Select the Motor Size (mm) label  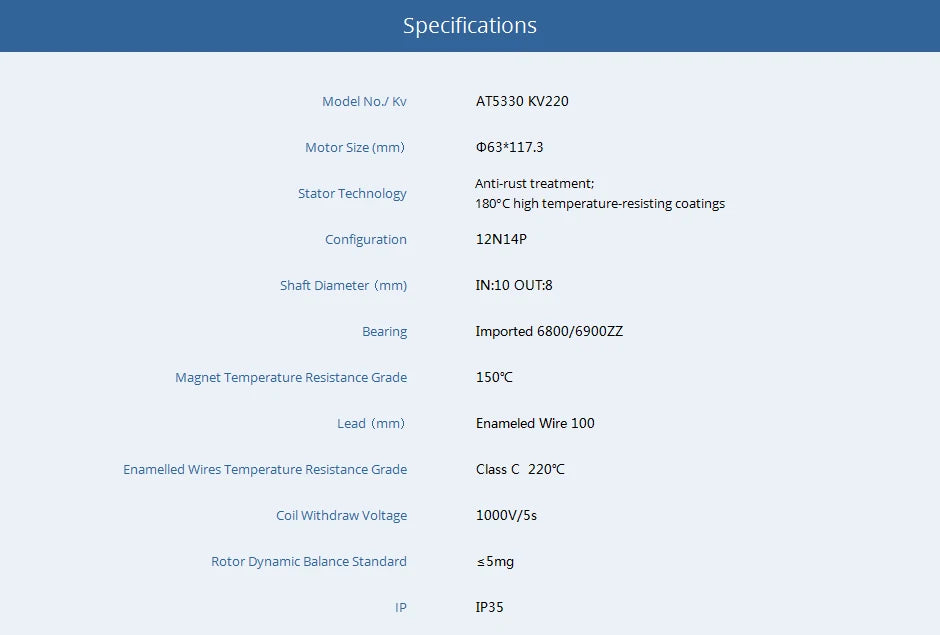(355, 147)
